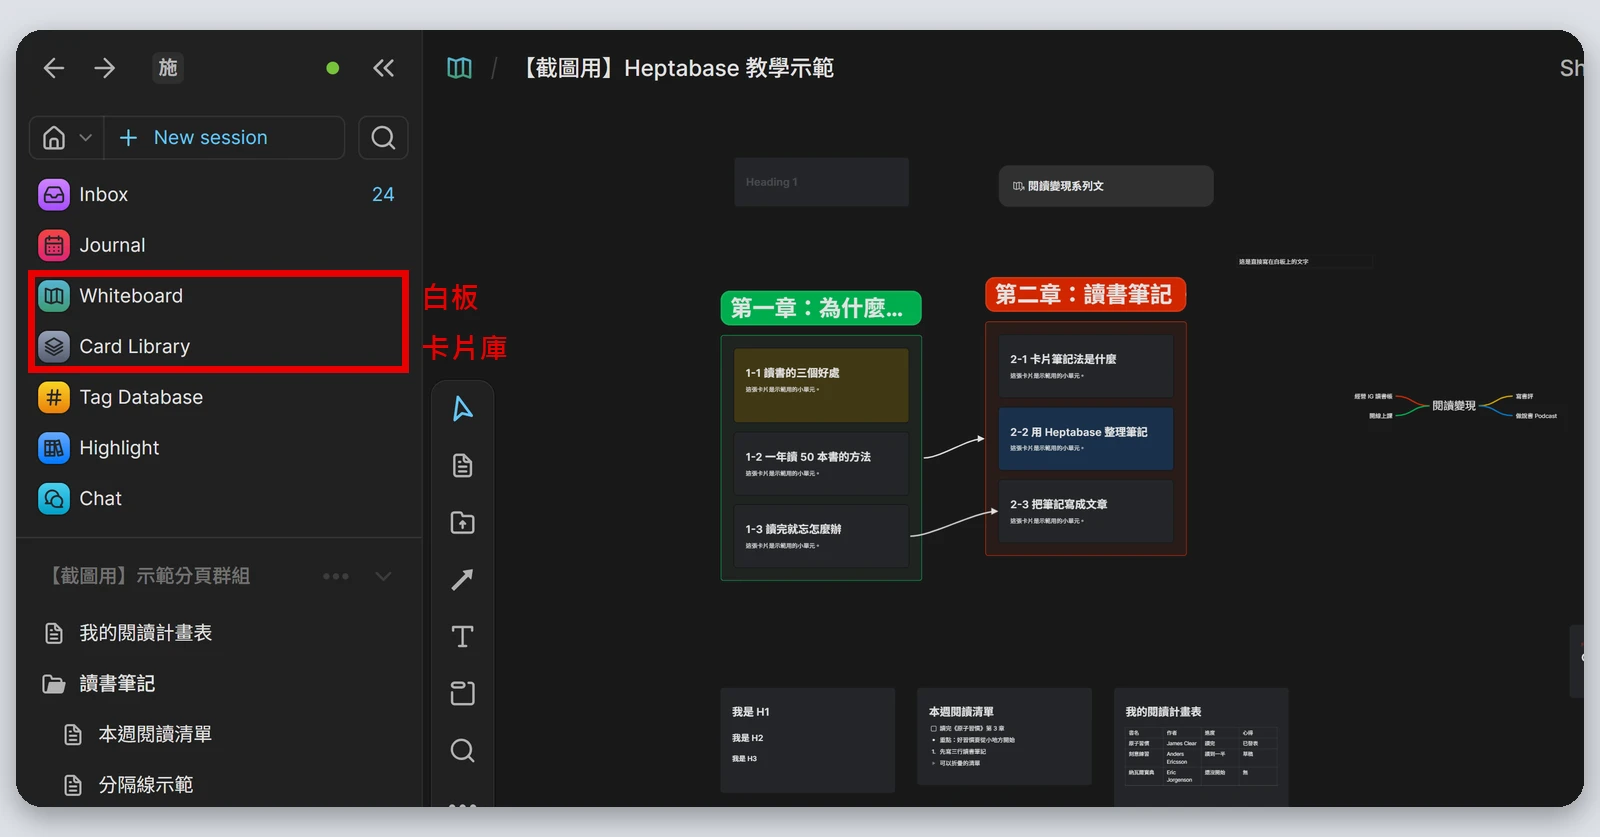Image resolution: width=1600 pixels, height=837 pixels.
Task: Select the section tool
Action: click(462, 694)
